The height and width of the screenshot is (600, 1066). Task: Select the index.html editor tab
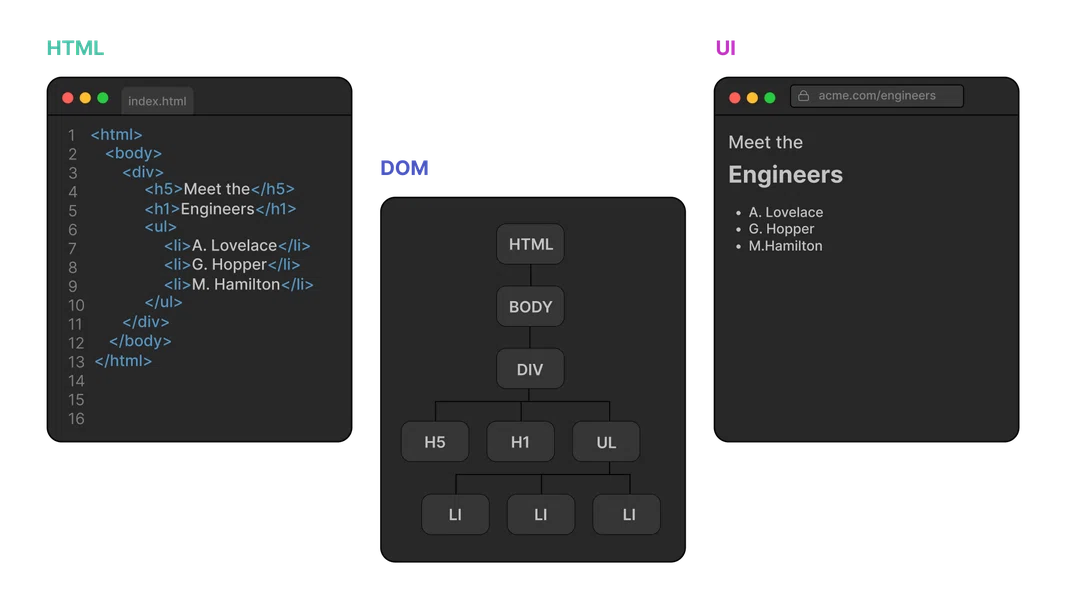(x=157, y=101)
